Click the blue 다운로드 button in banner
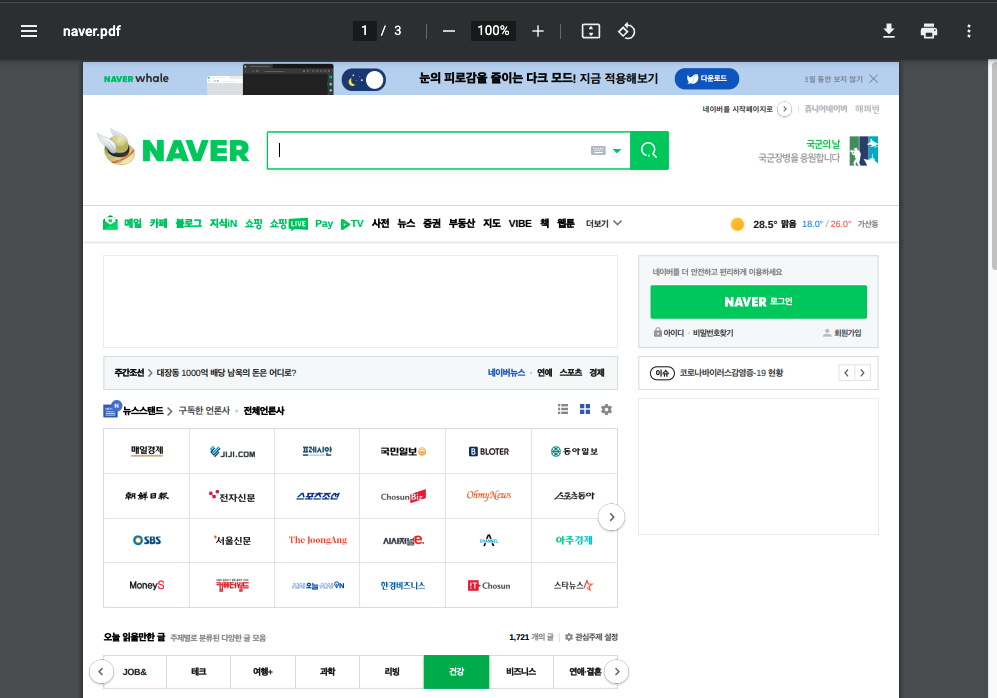 tap(706, 78)
